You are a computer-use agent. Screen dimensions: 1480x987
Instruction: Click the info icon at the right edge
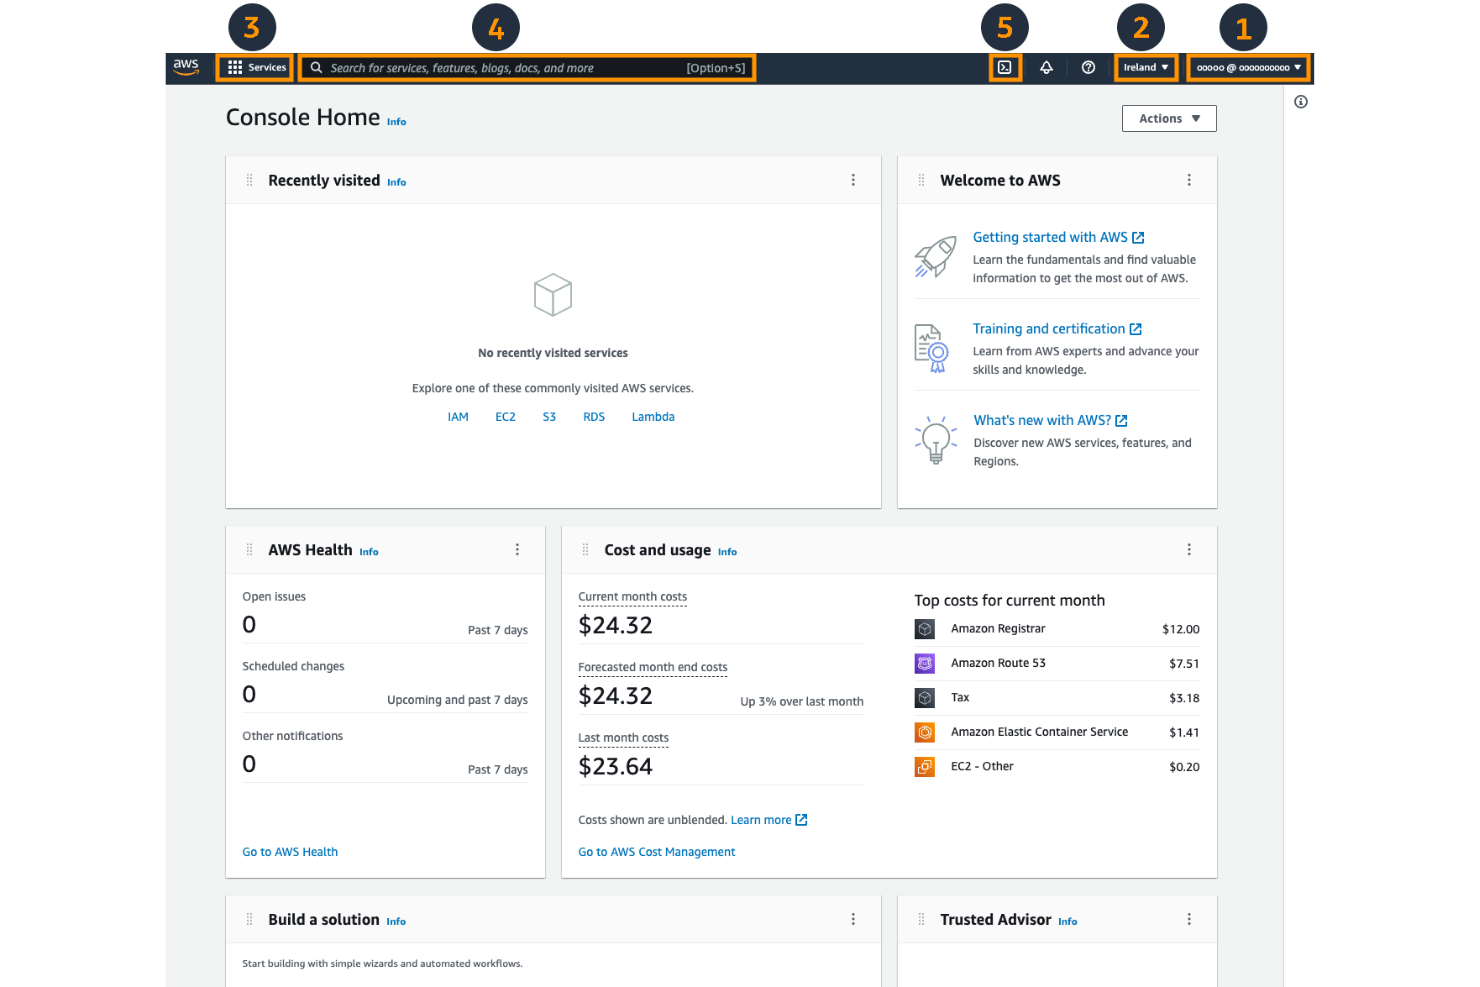pyautogui.click(x=1301, y=101)
